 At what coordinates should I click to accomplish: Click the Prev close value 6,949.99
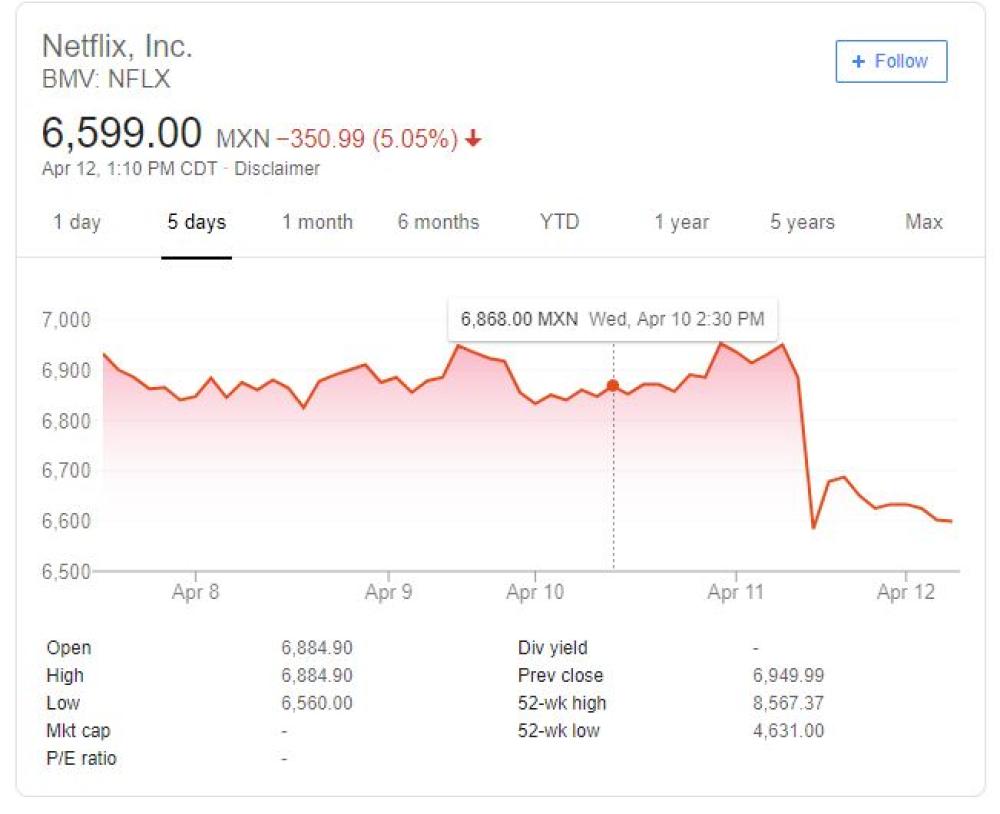pyautogui.click(x=788, y=676)
